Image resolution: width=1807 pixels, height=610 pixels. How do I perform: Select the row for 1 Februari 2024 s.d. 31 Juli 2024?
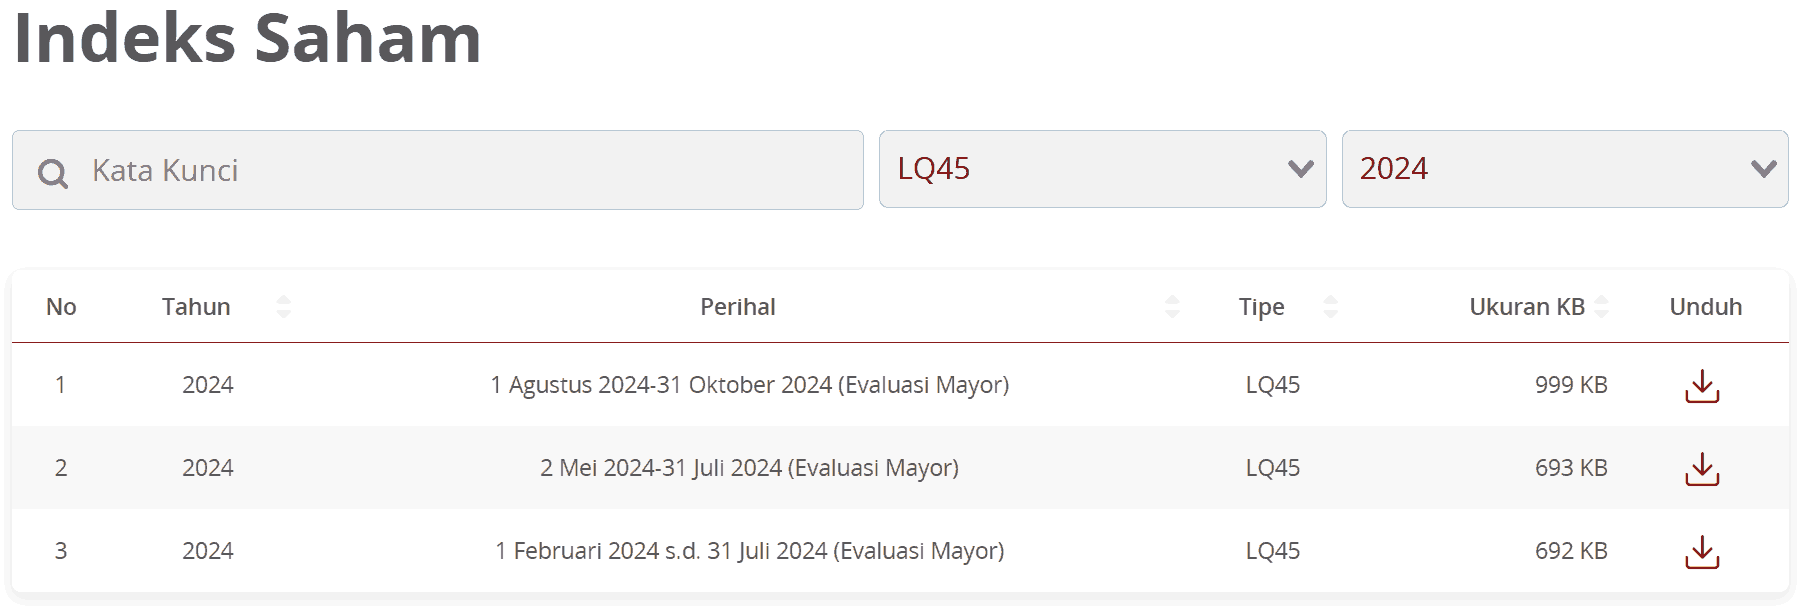[749, 551]
